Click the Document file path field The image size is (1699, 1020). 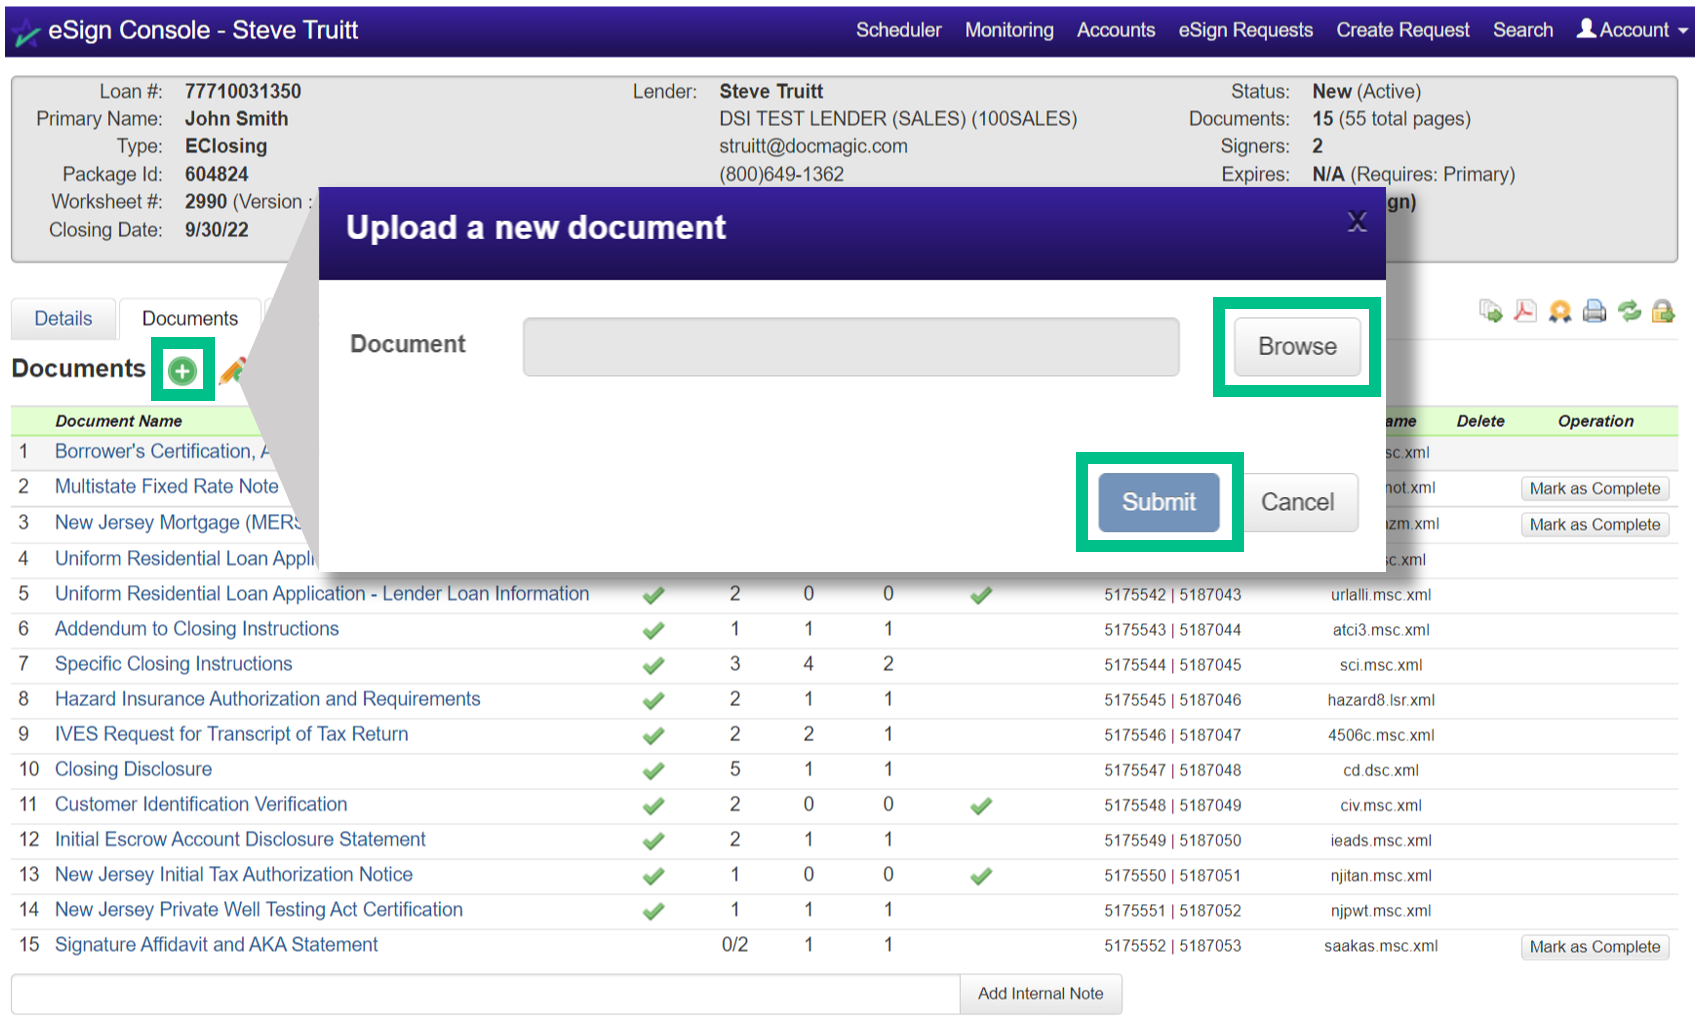(851, 347)
